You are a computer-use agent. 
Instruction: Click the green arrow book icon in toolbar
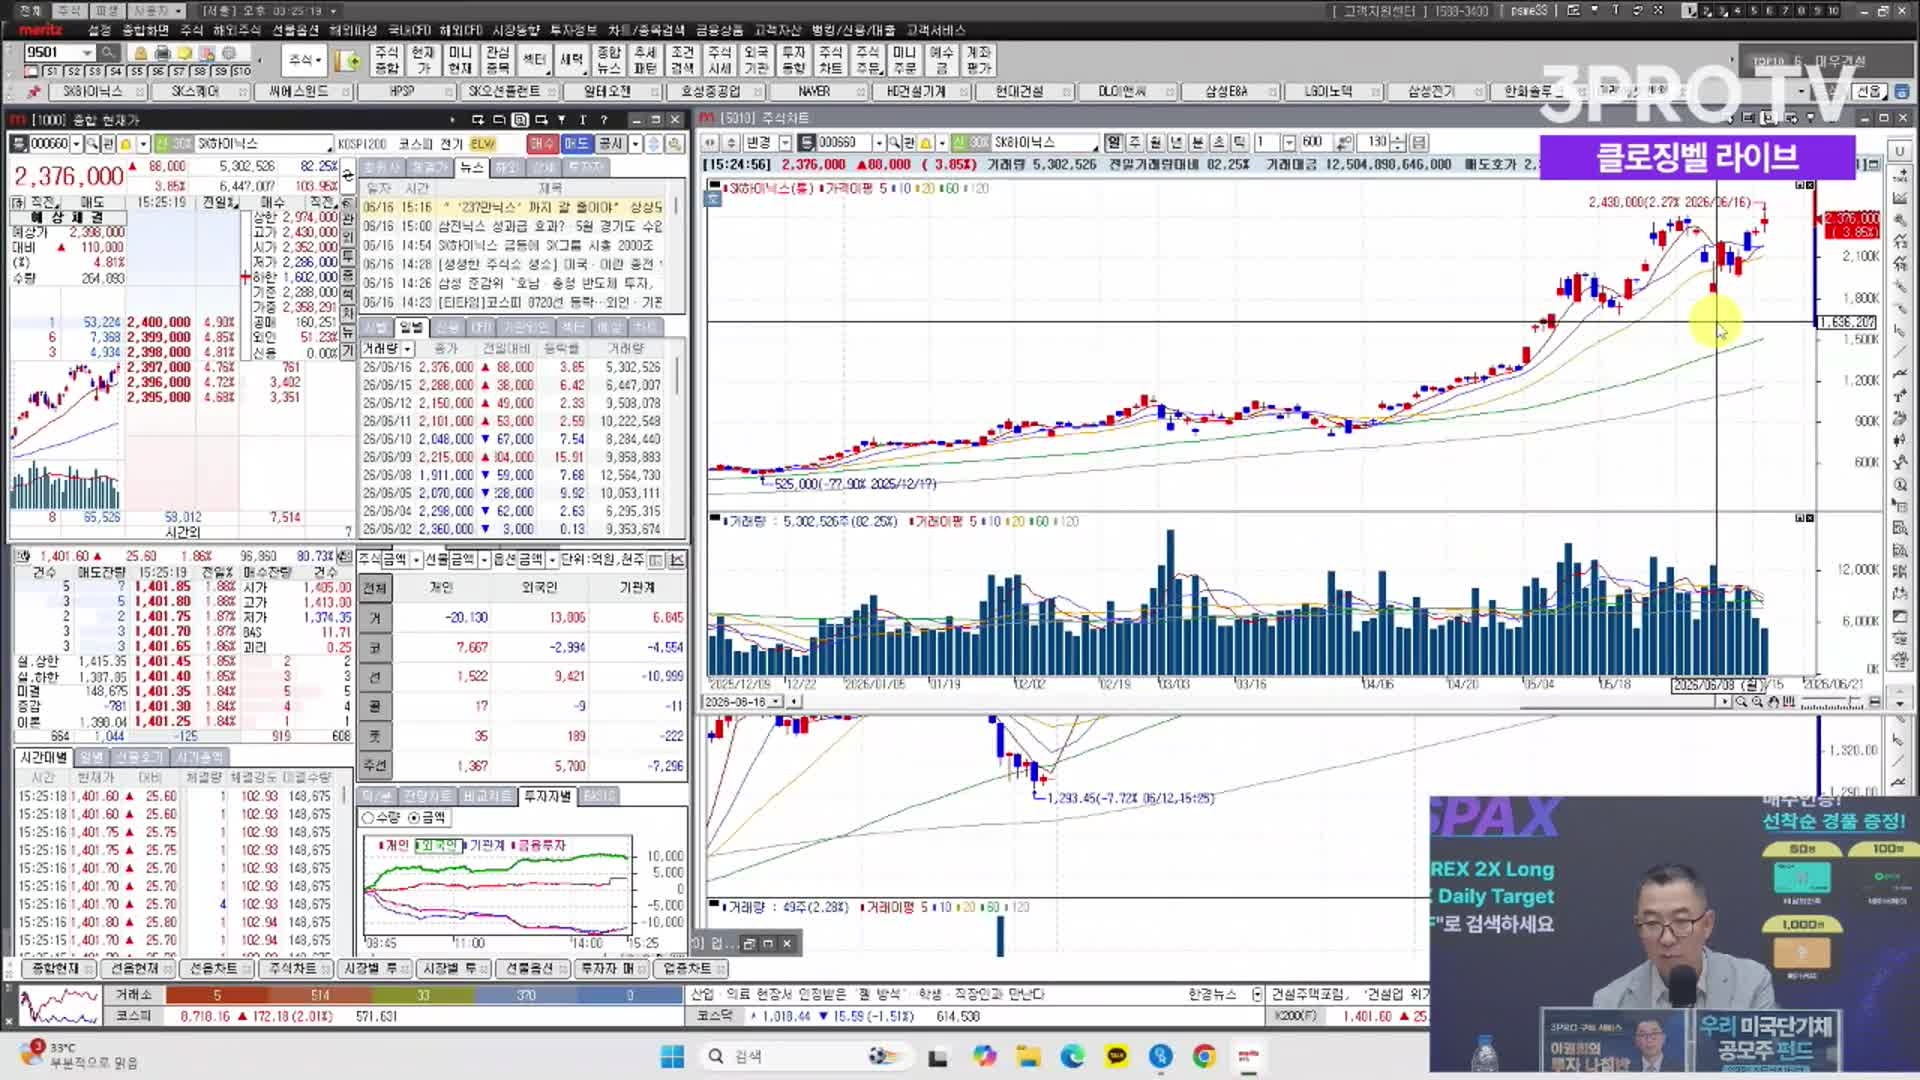(348, 61)
